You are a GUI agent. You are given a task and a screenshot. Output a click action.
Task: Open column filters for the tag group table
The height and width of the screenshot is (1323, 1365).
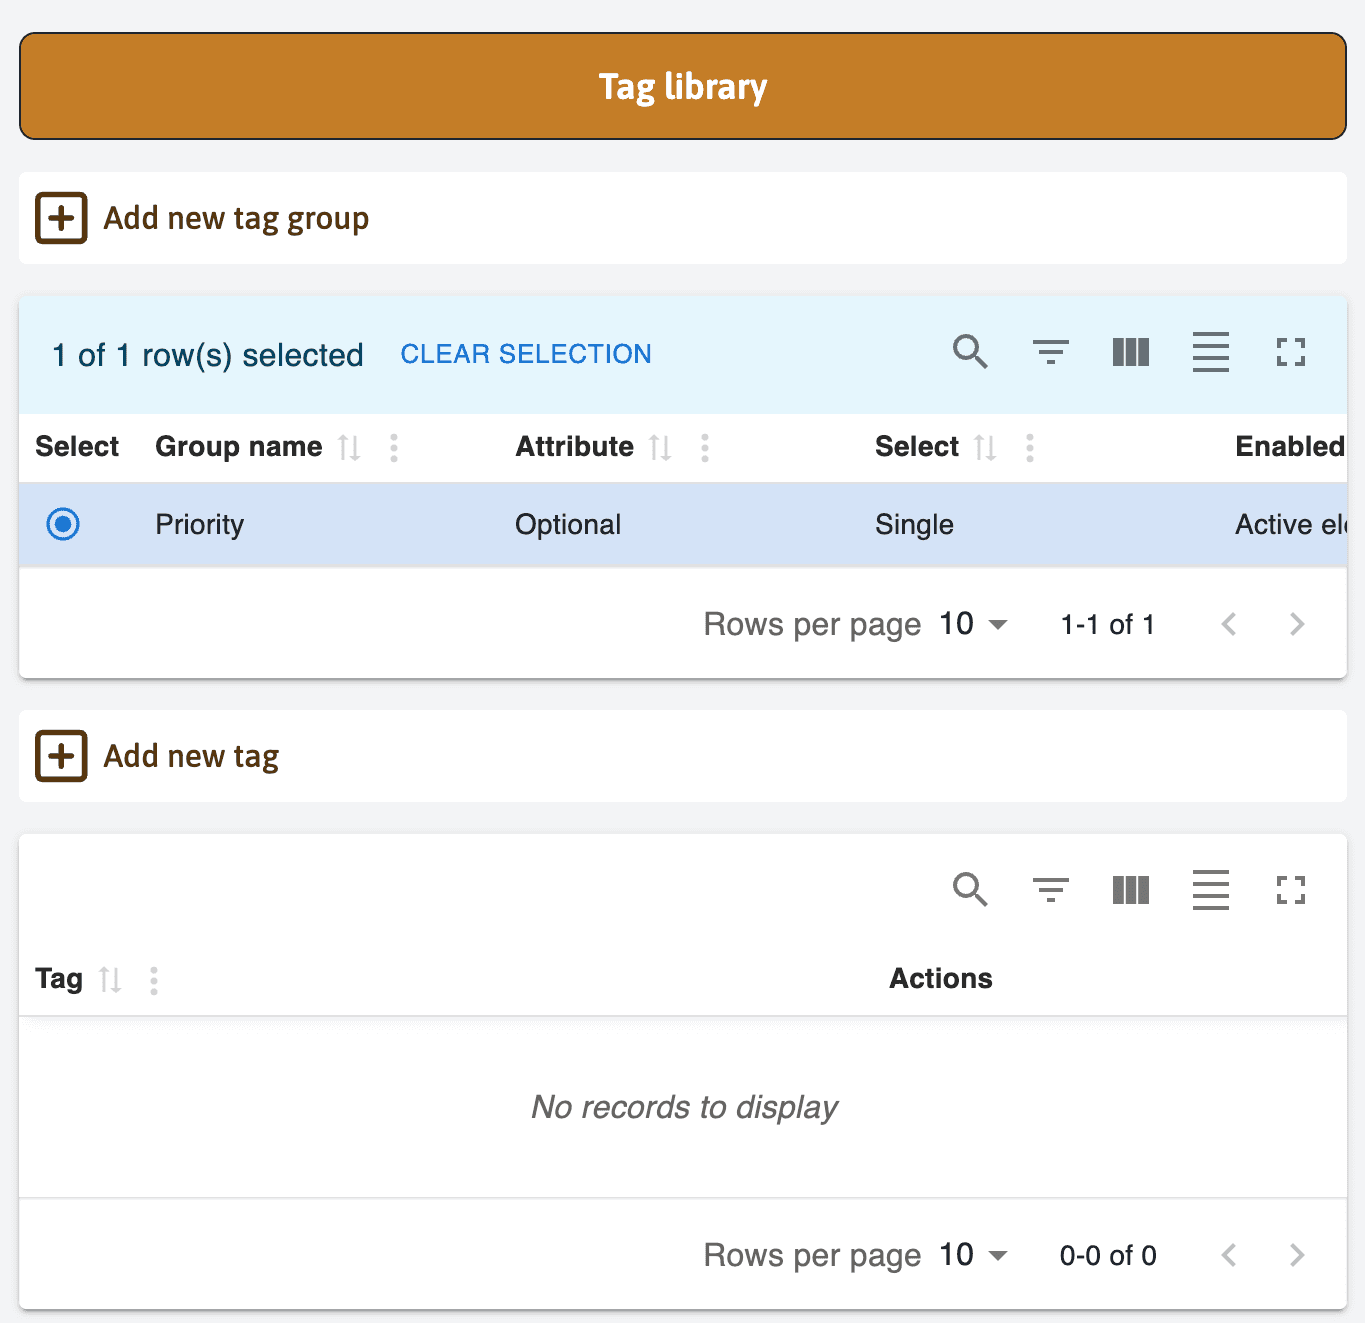(1051, 353)
